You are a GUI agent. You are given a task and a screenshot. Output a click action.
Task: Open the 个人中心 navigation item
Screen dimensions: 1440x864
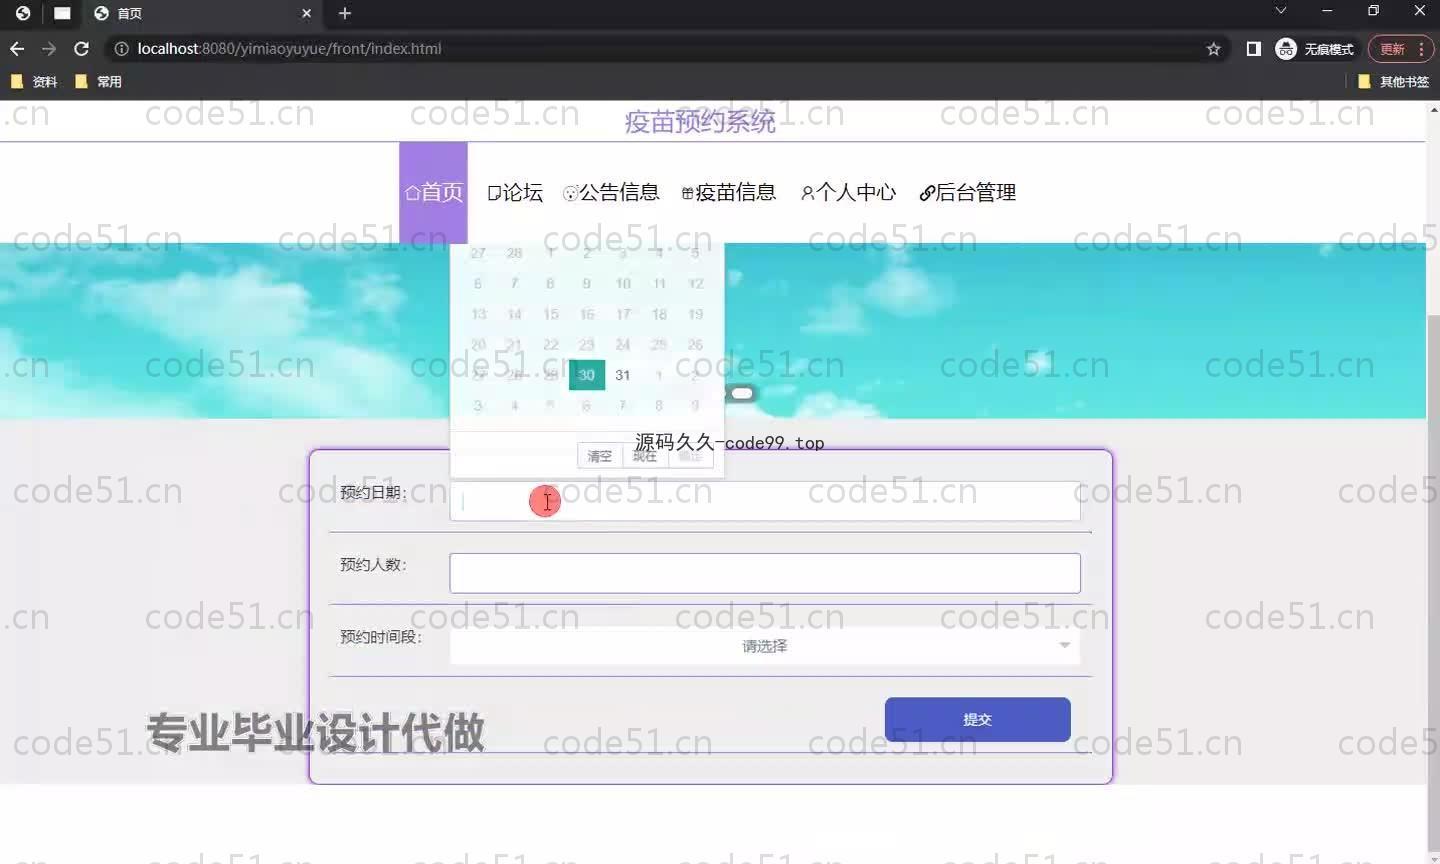point(848,192)
